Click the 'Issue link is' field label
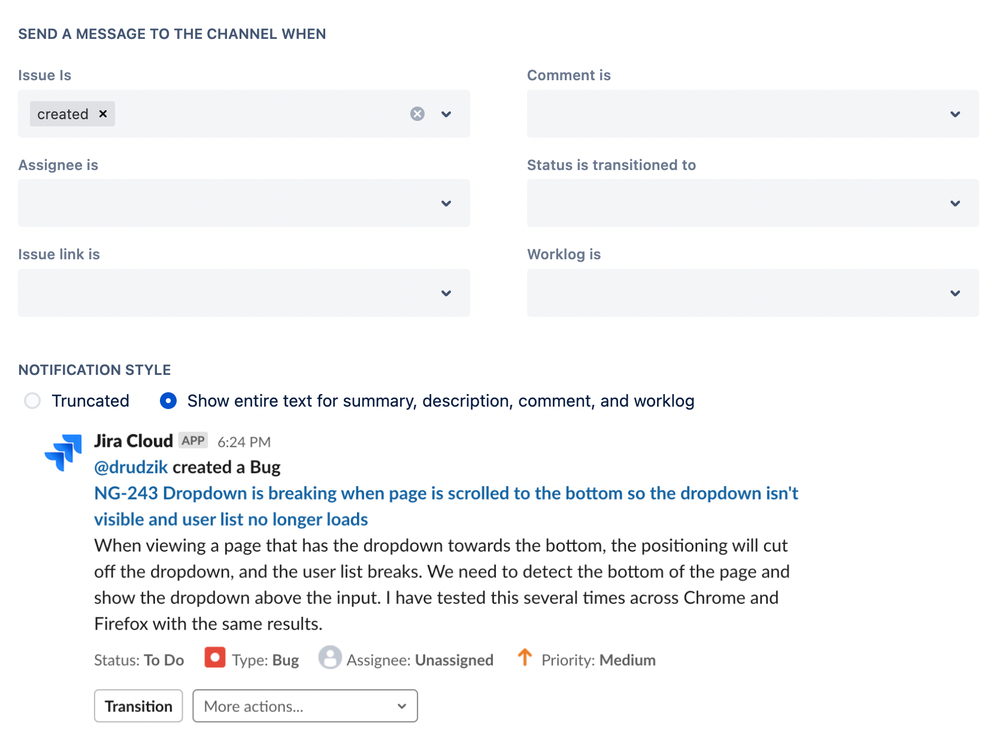 tap(59, 254)
